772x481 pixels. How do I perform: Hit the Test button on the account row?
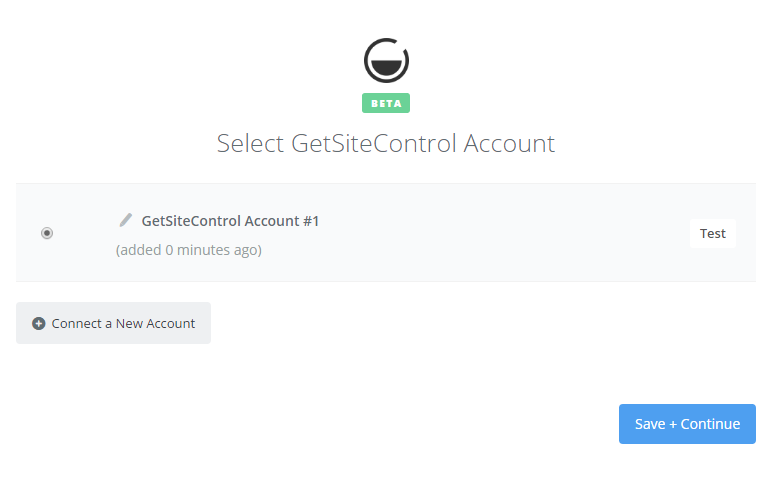(712, 233)
